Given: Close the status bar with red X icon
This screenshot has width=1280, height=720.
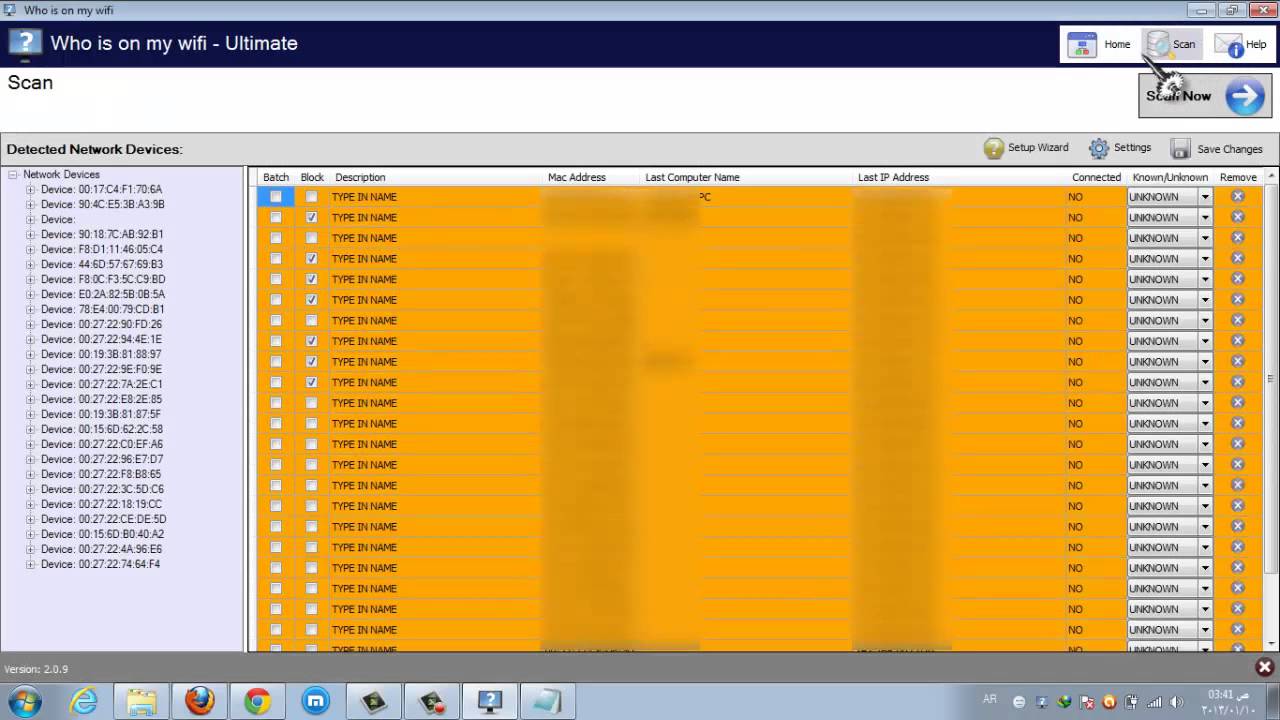Looking at the screenshot, I should 1264,667.
